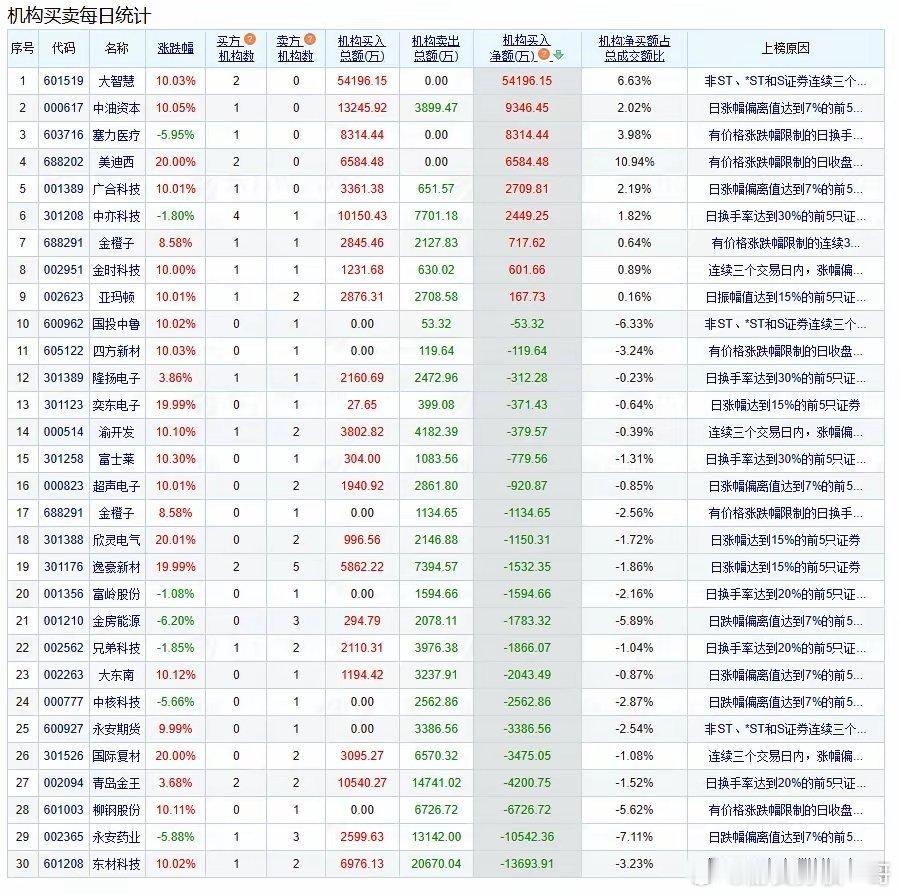Open 上榜原因 for 亚玛顿 row
The image size is (900, 894).
[x=785, y=297]
